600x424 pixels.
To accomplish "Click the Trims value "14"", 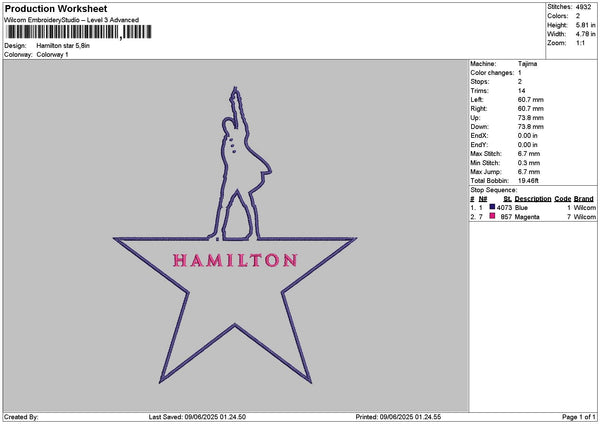I will (521, 91).
